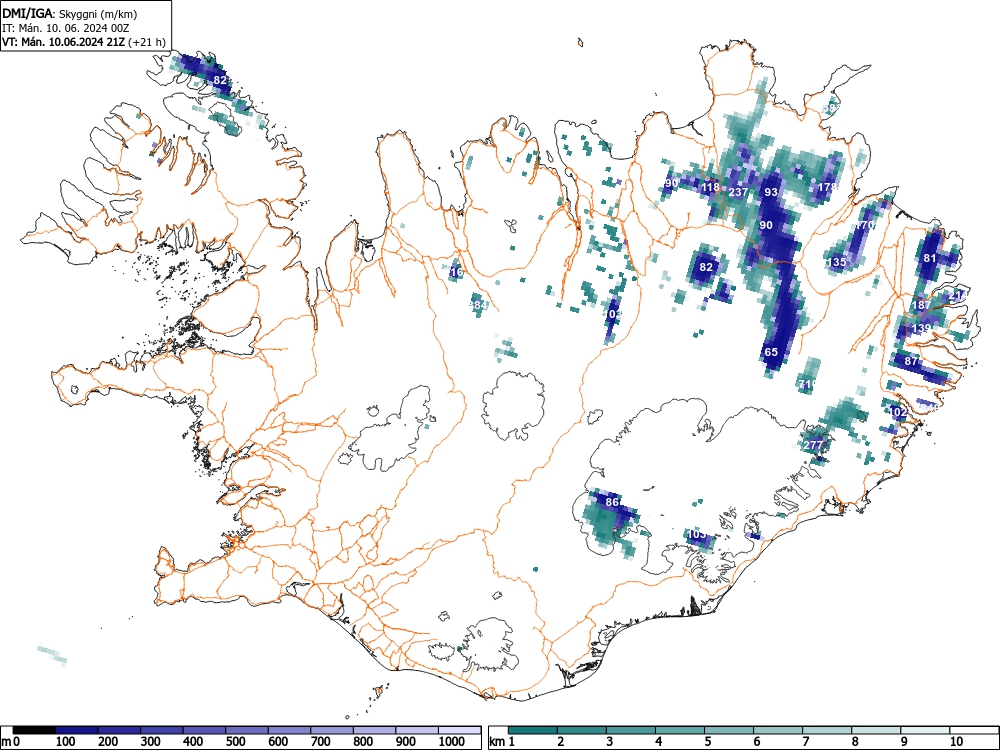Select the teal swatch between km 5 and 6
This screenshot has width=1000, height=750.
(729, 730)
